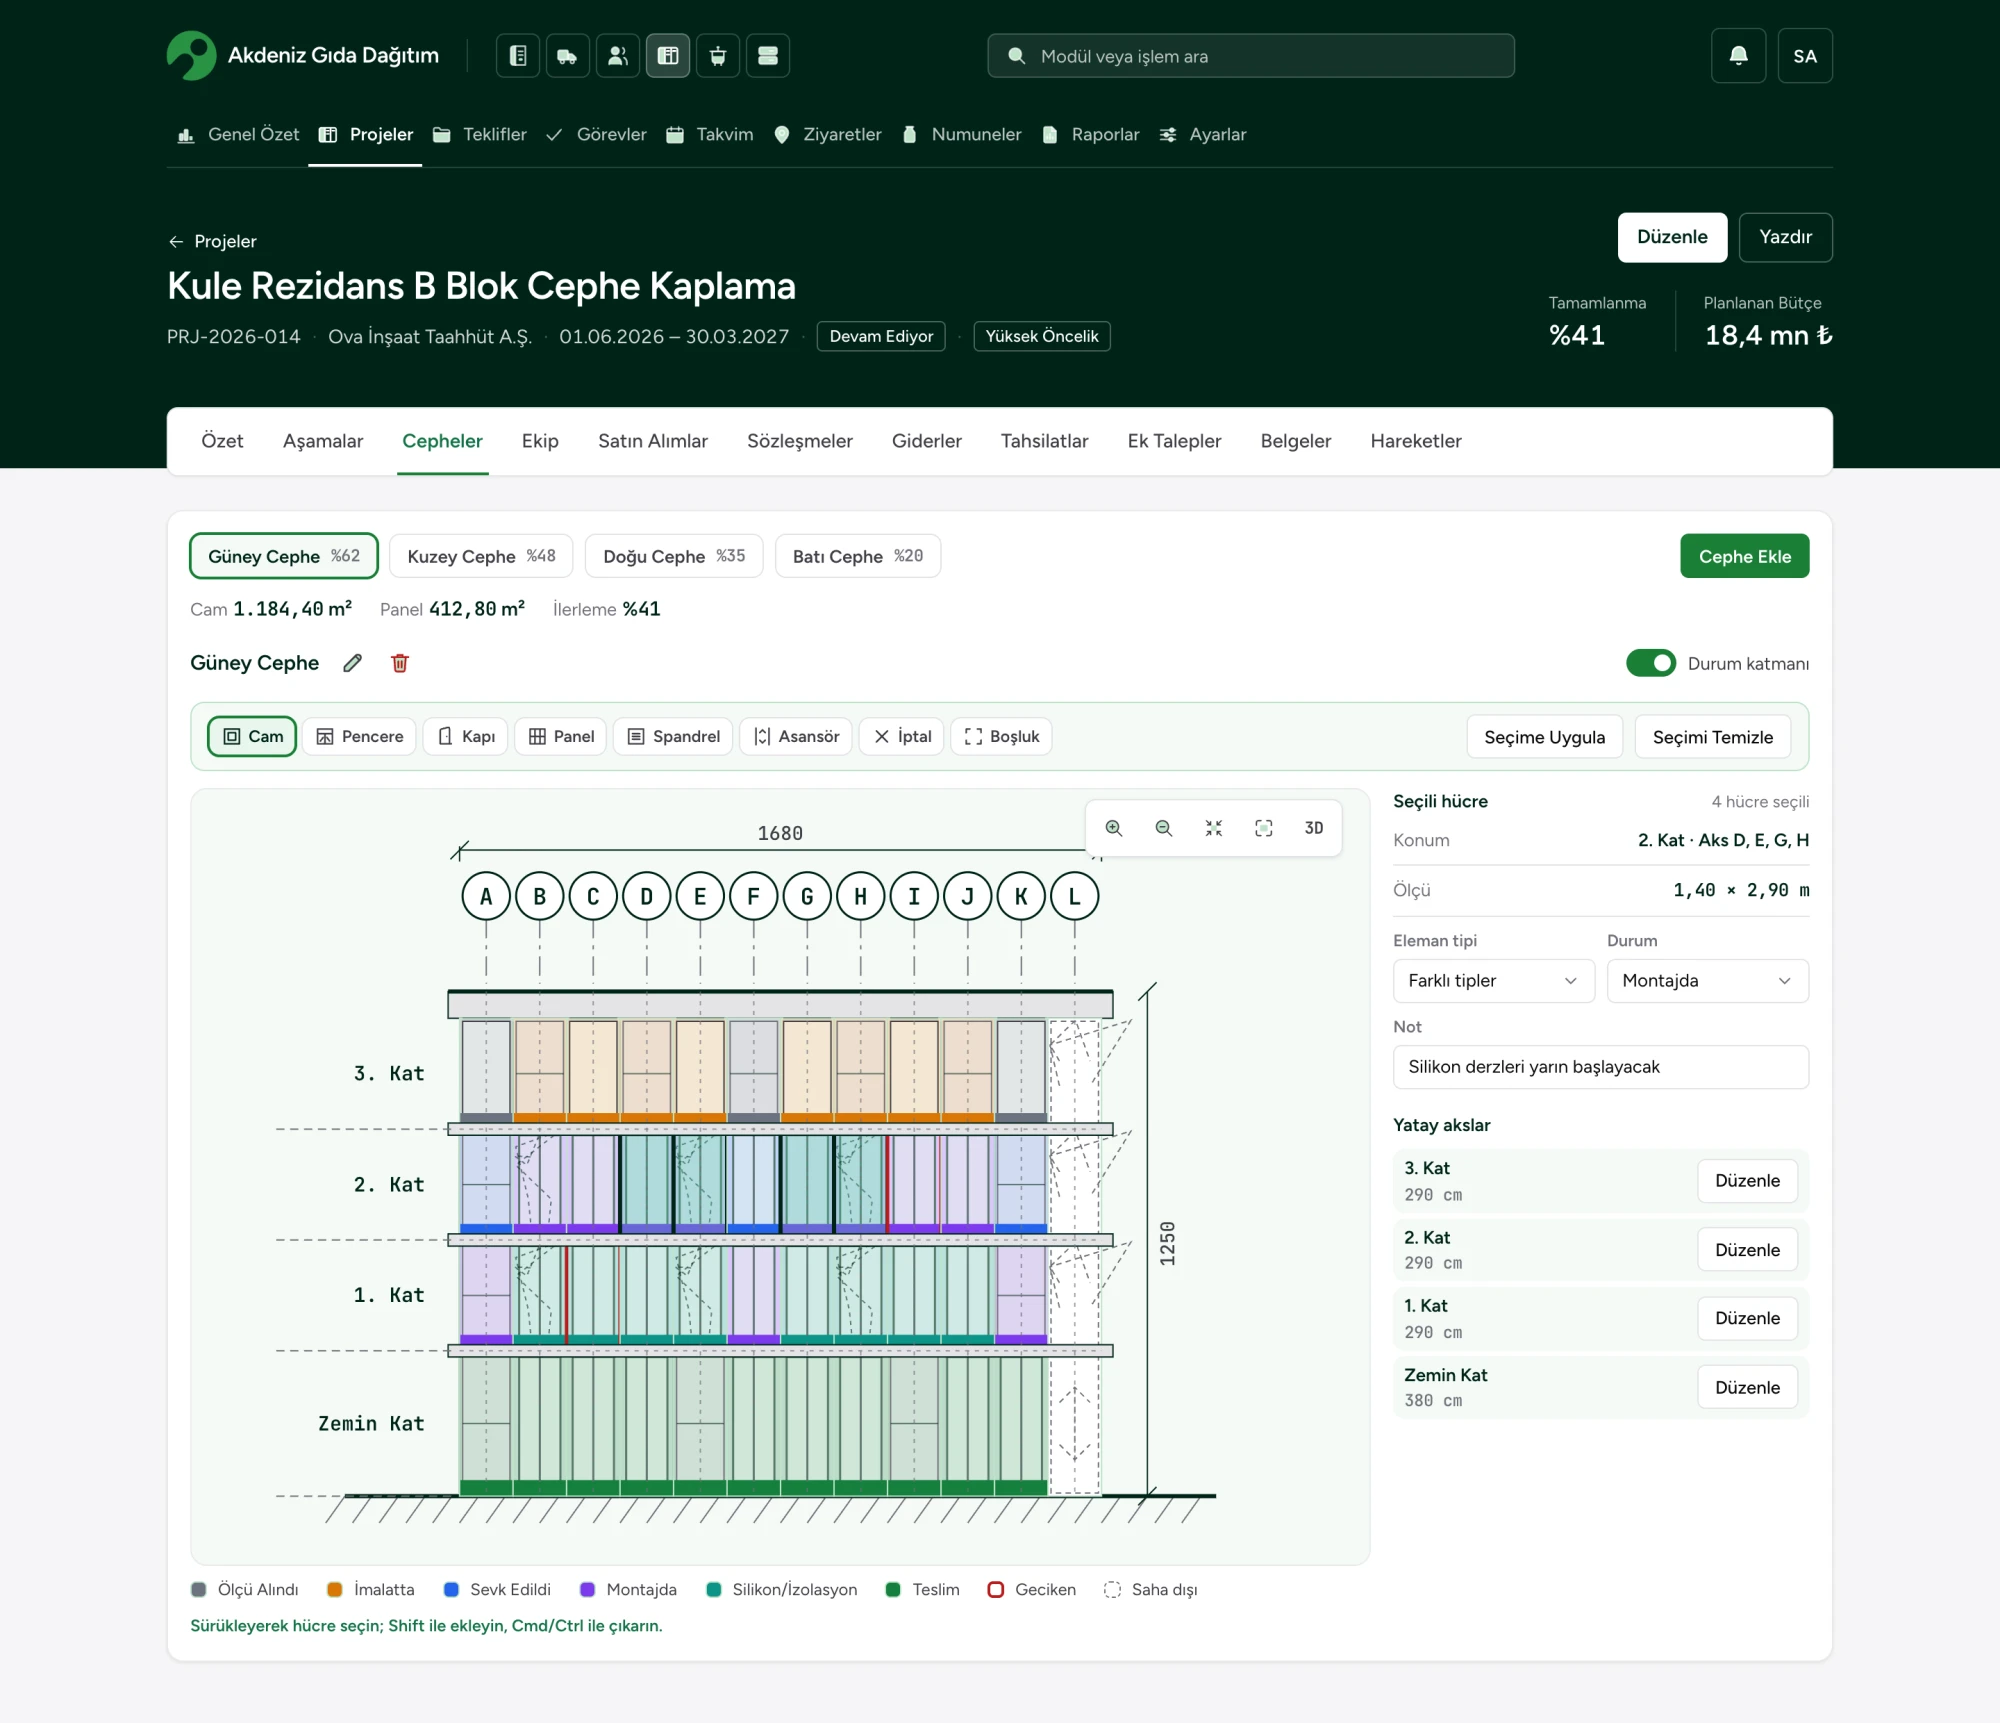Zoom out of the facade drawing

pyautogui.click(x=1163, y=828)
